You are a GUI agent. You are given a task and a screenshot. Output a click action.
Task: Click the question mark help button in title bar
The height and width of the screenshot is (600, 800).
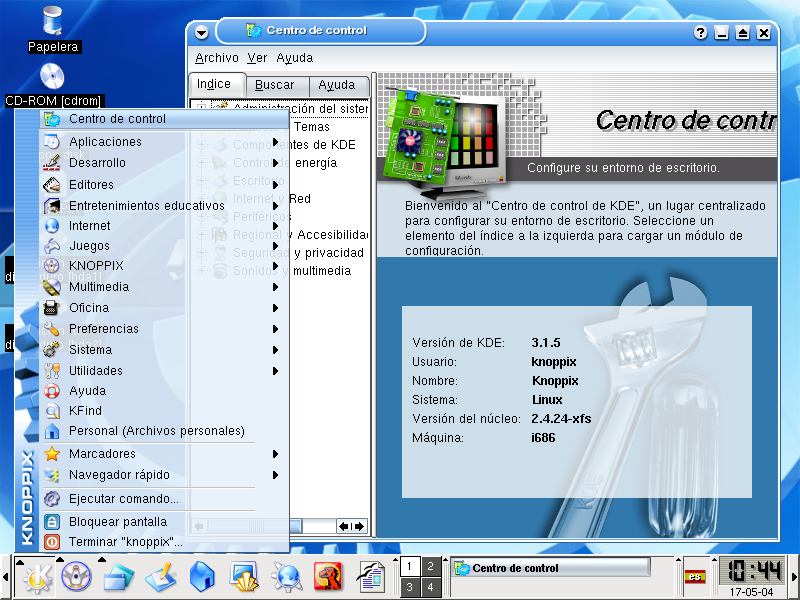pyautogui.click(x=701, y=33)
